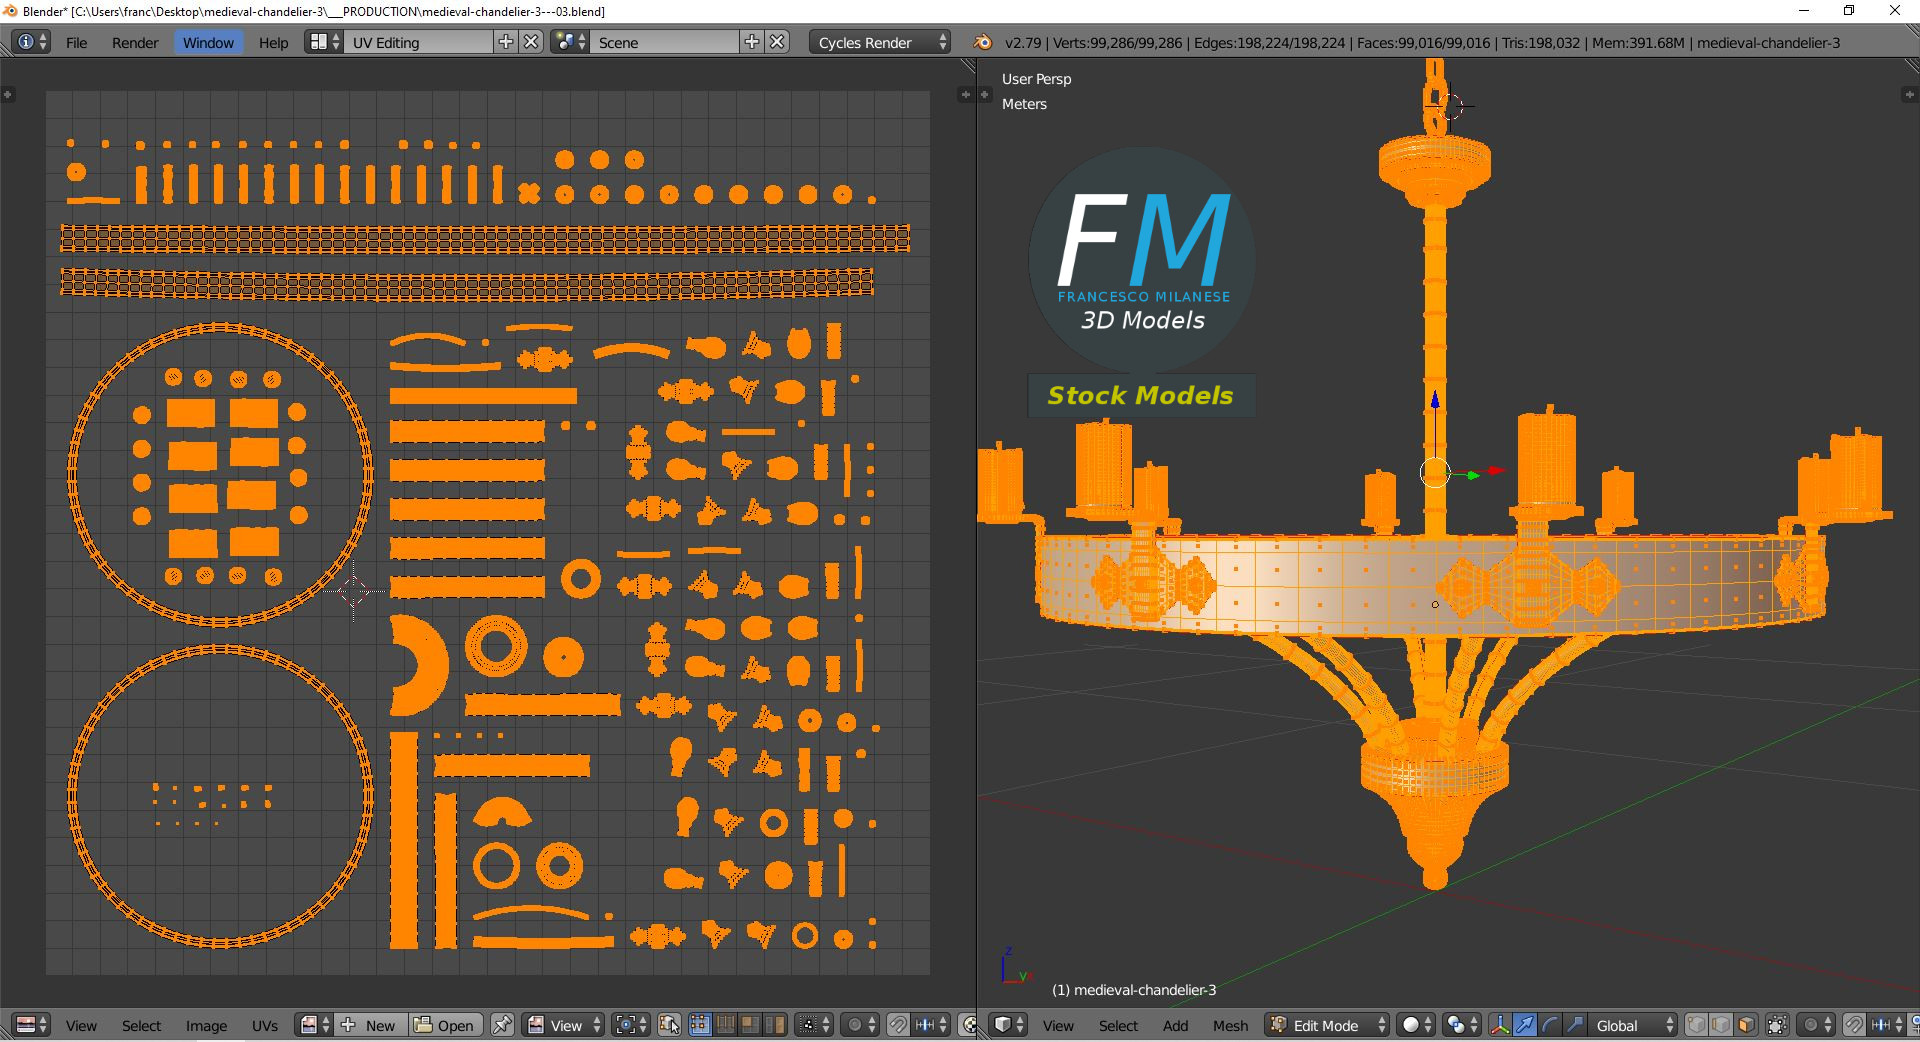Open the Window menu
Image resolution: width=1920 pixels, height=1042 pixels.
coord(208,42)
